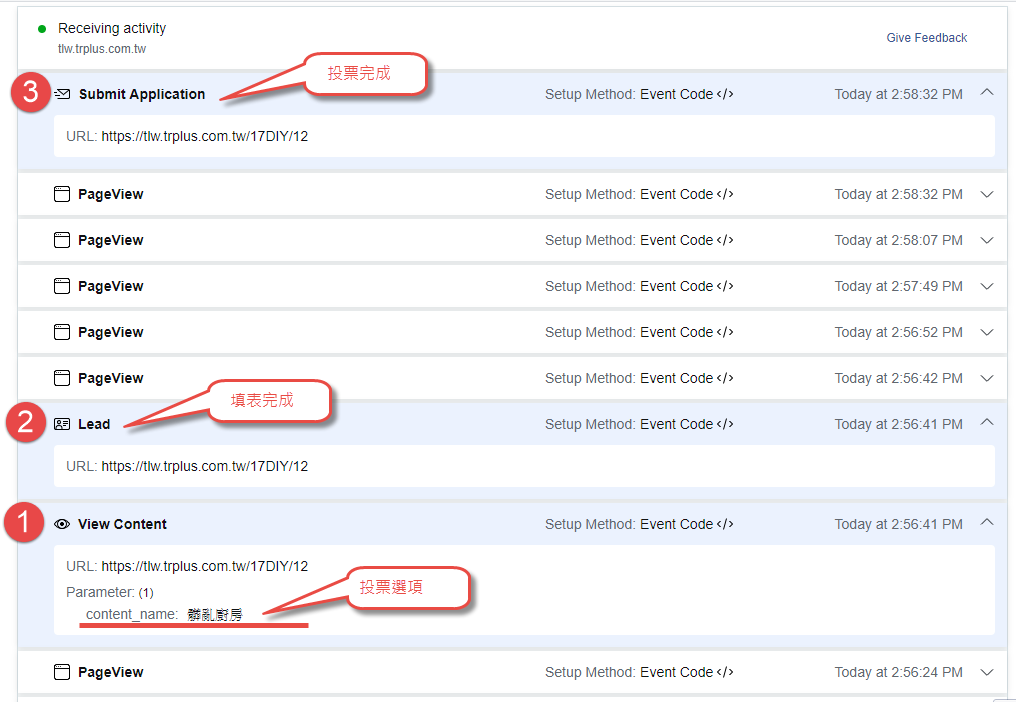Collapse the Lead event details
This screenshot has height=702, width=1016.
coord(987,422)
